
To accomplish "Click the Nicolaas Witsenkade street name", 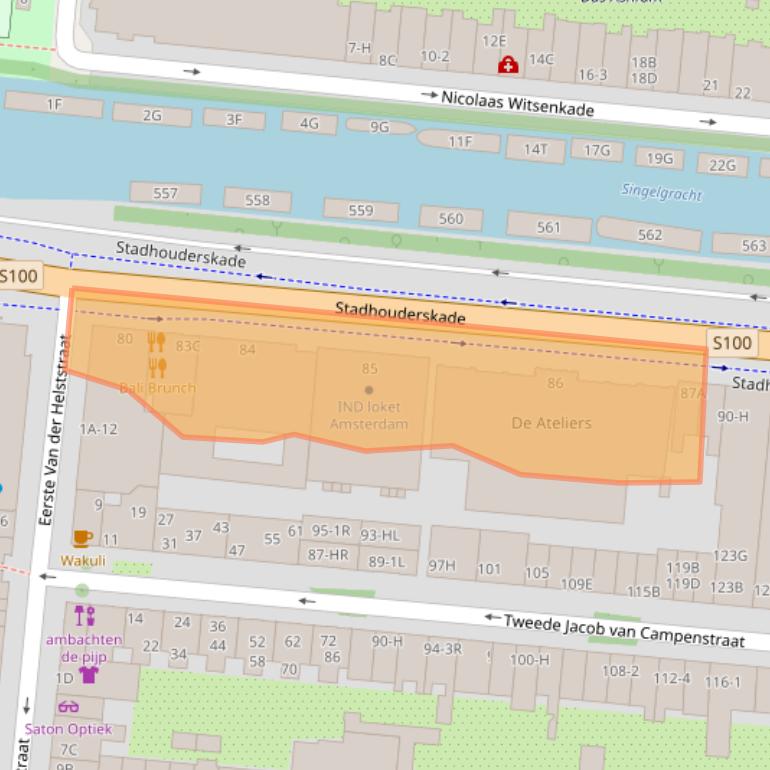I will tap(518, 103).
